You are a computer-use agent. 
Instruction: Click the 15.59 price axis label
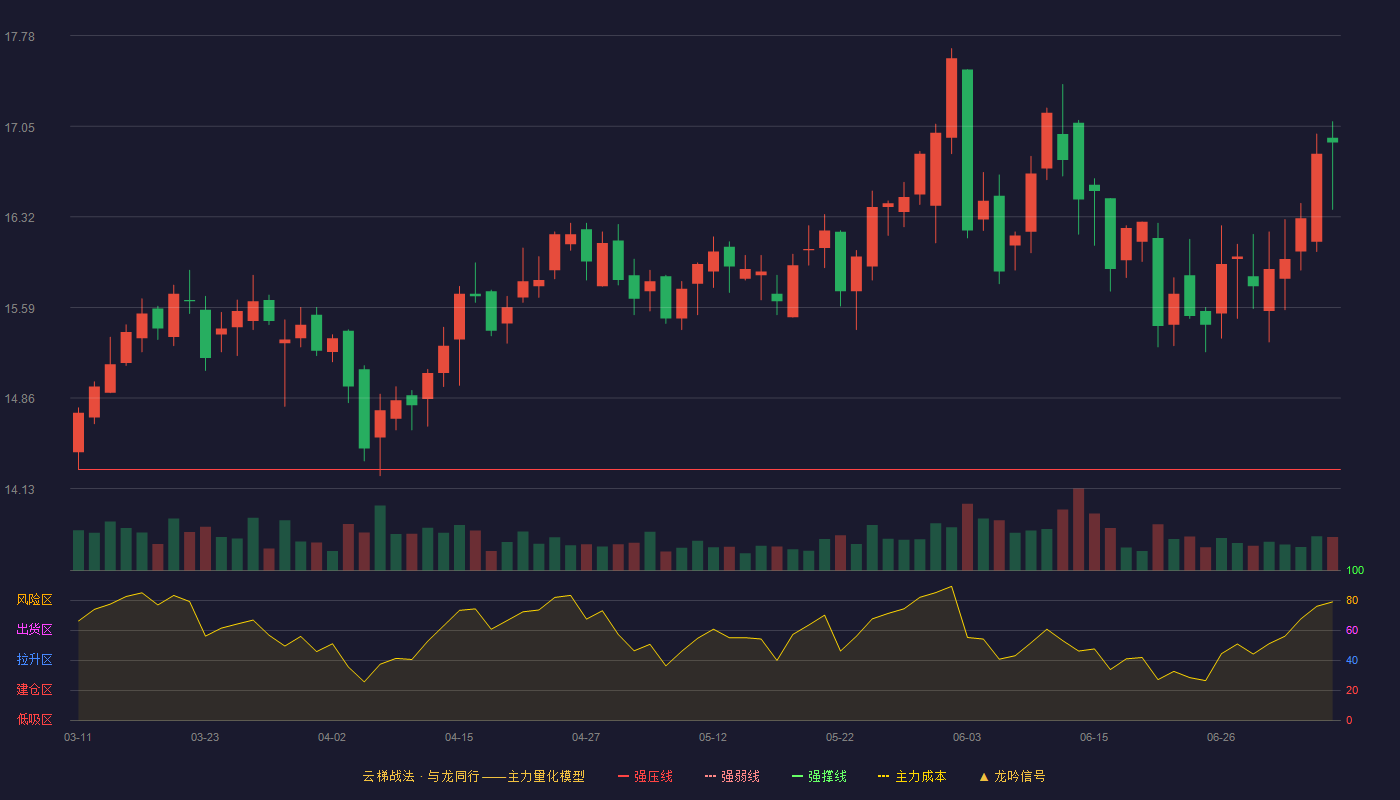(x=19, y=308)
